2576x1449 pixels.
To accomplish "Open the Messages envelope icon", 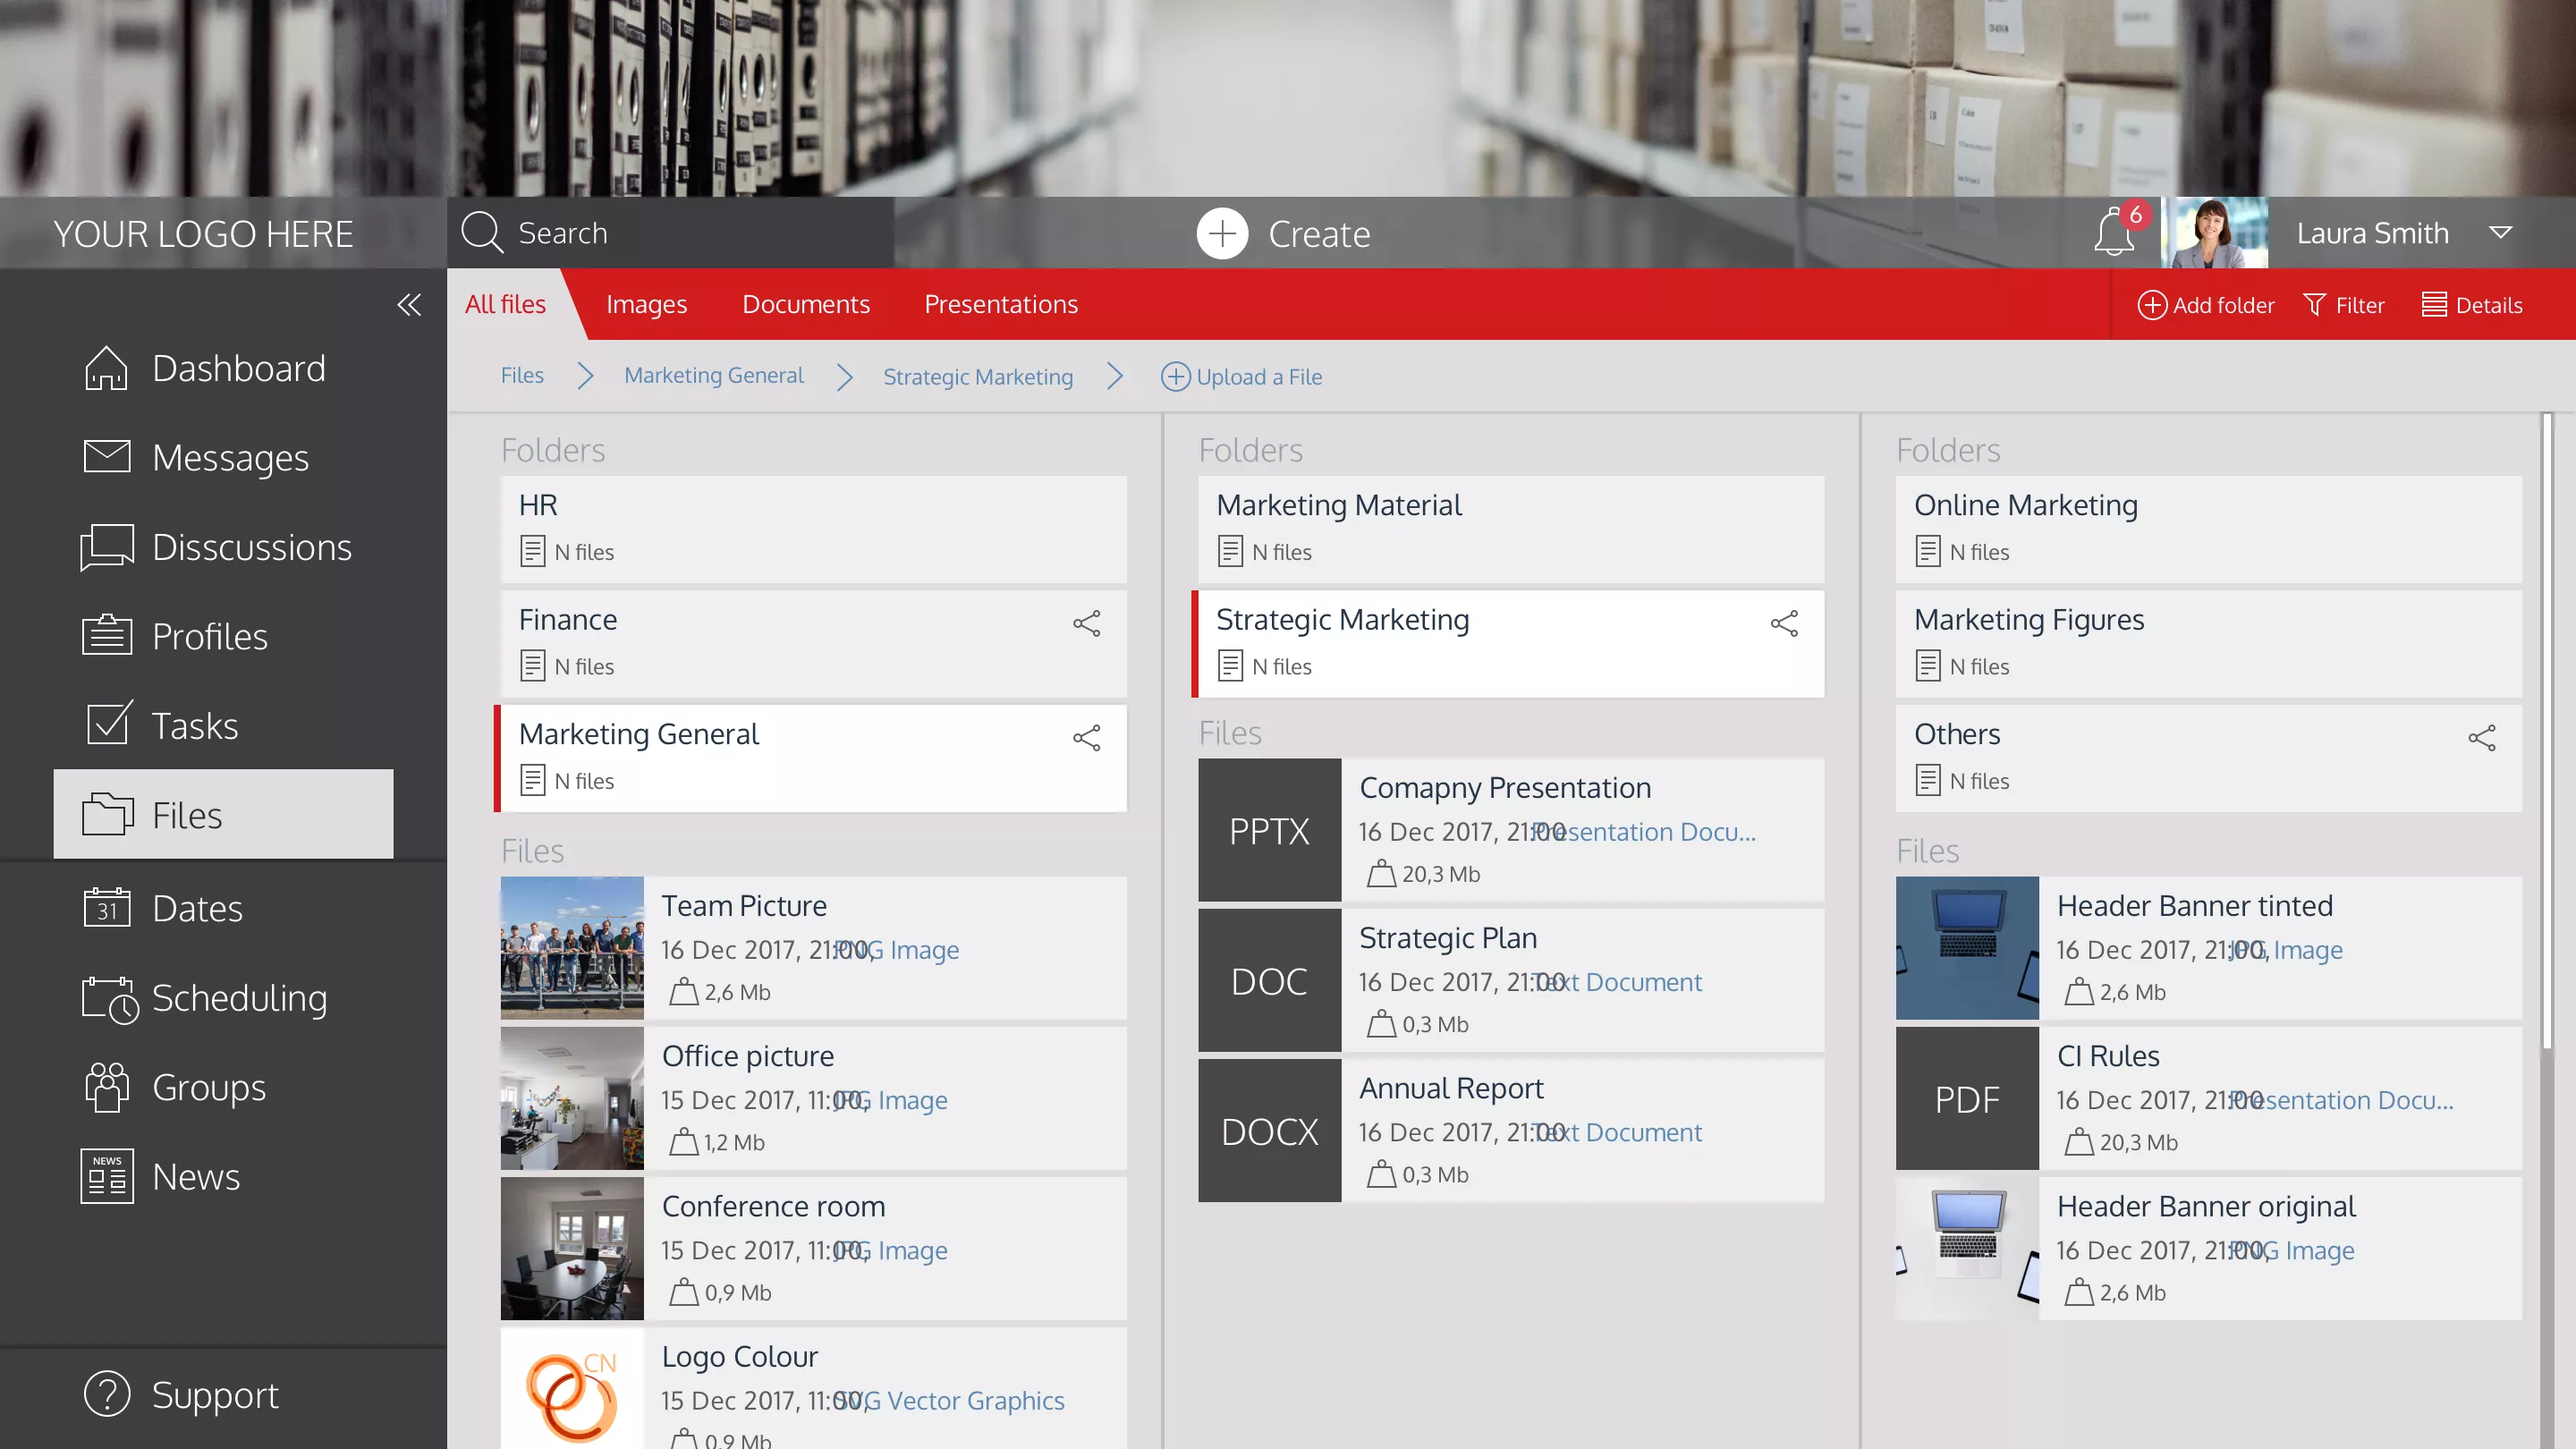I will (x=105, y=457).
